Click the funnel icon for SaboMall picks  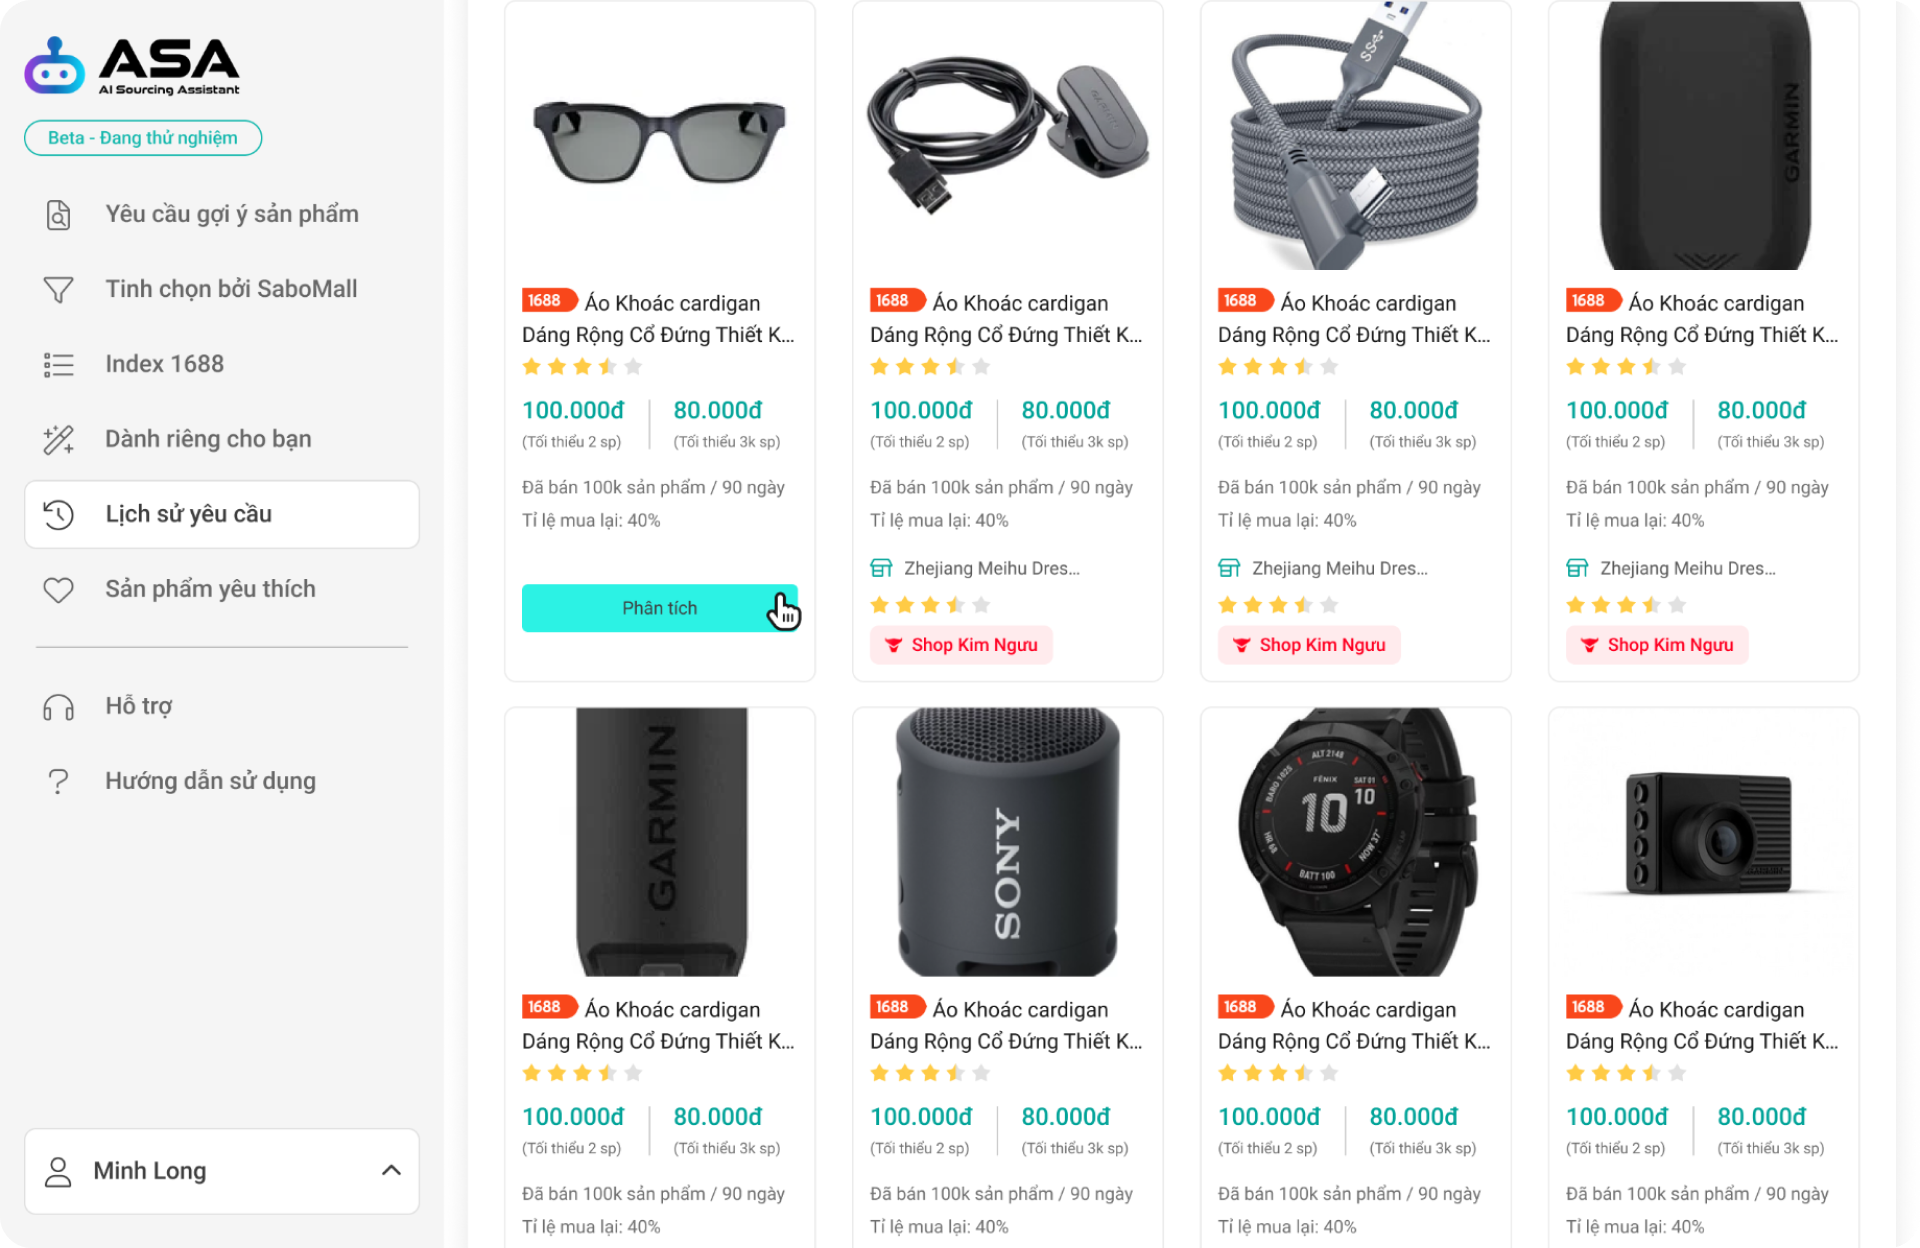point(58,290)
